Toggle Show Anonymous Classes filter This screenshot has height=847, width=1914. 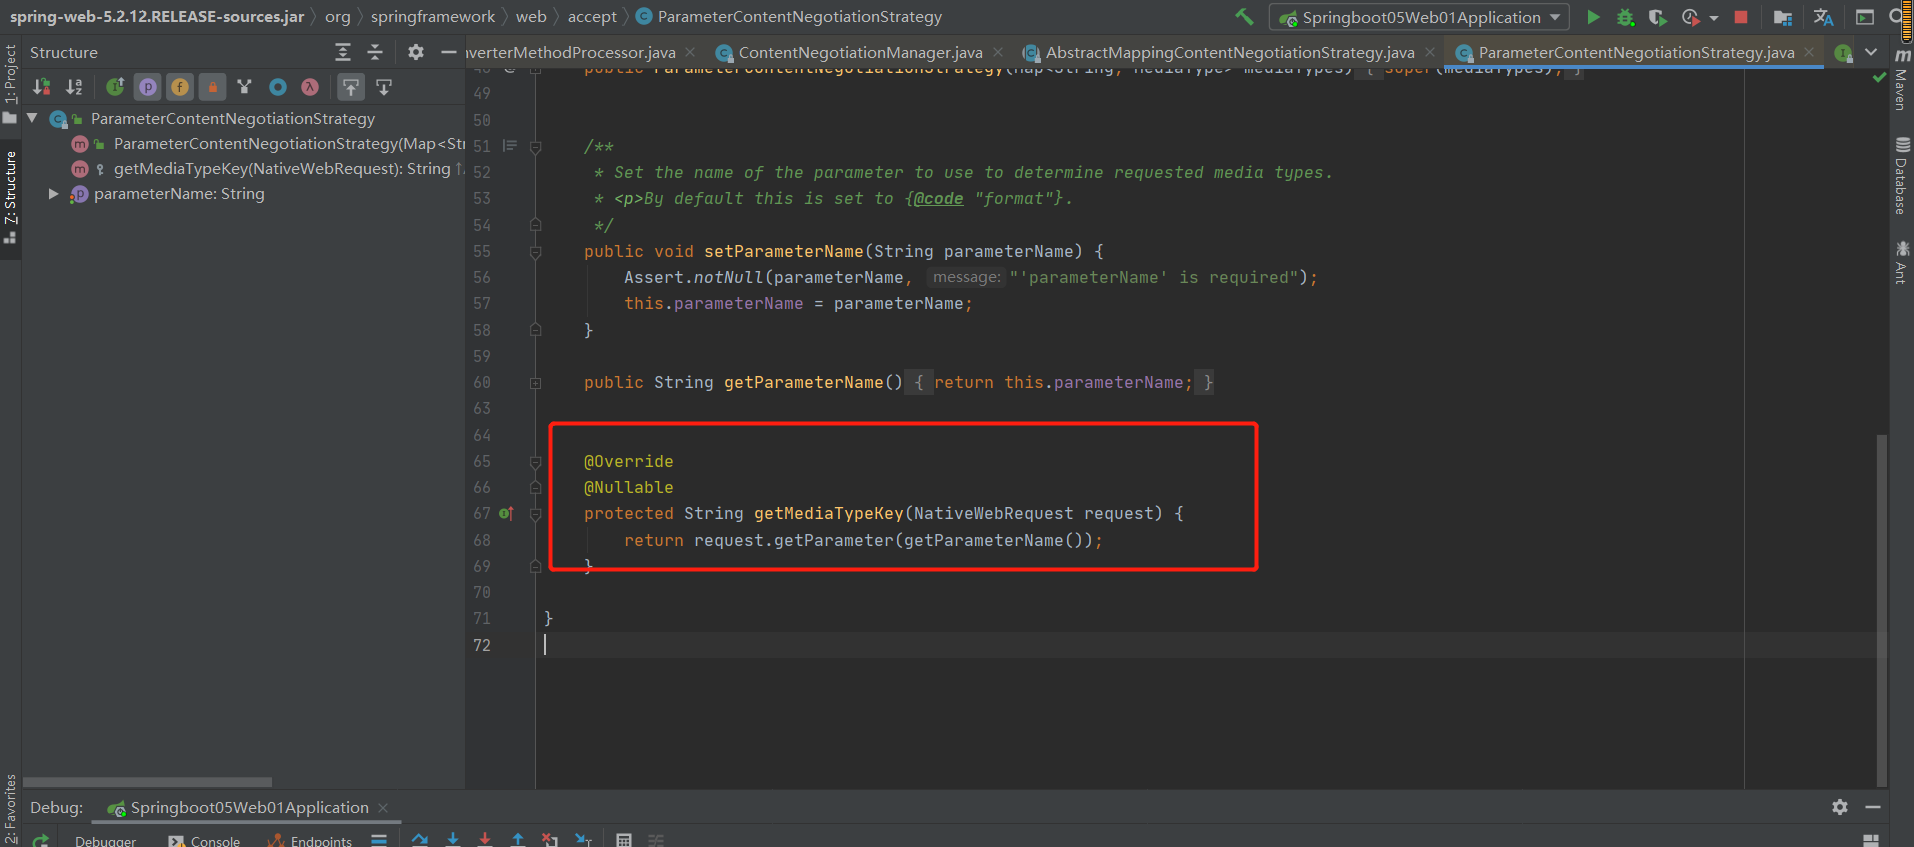point(278,87)
